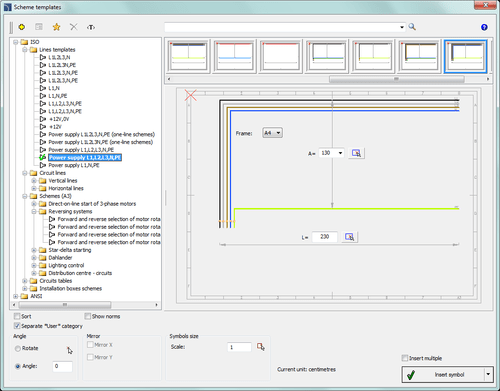This screenshot has height=391, width=500.
Task: Click the scale pick icon beside Scale field
Action: (261, 347)
